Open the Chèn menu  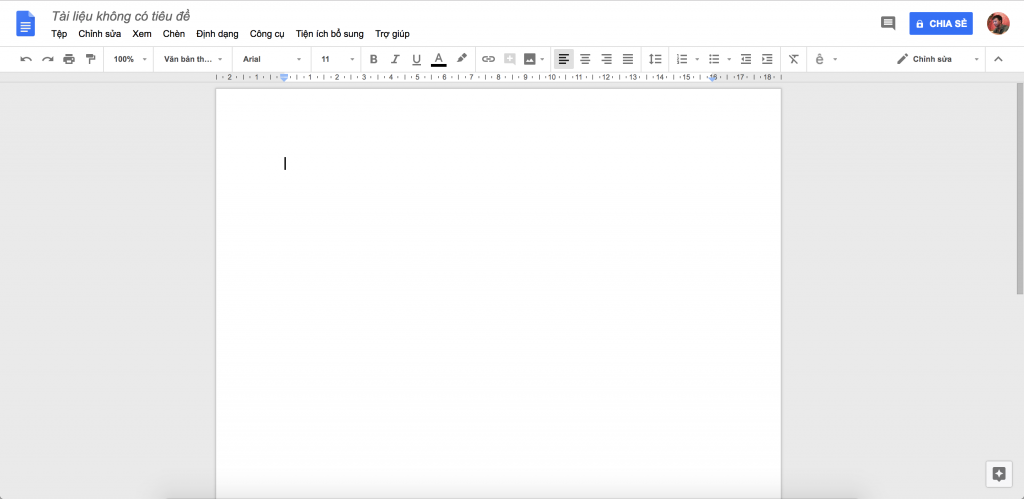174,34
